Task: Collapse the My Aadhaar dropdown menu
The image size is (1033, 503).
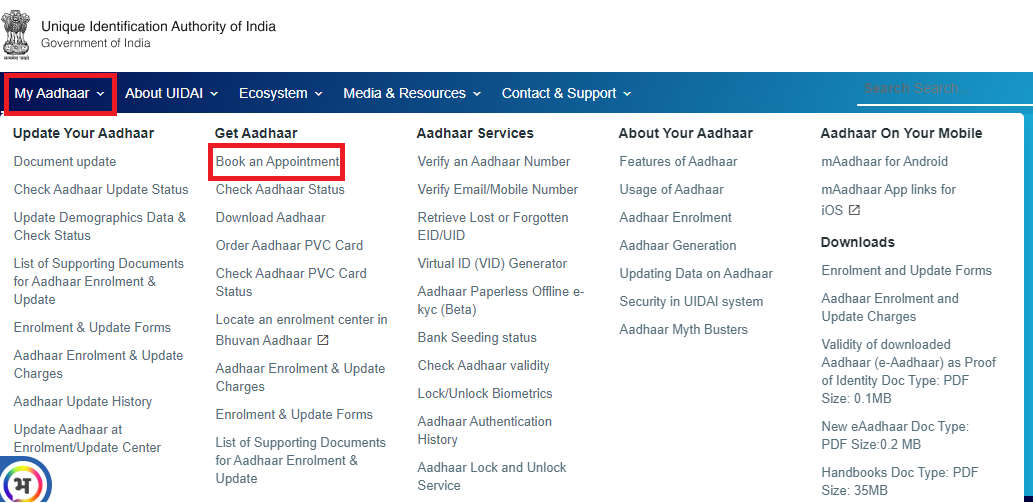Action: (x=59, y=94)
